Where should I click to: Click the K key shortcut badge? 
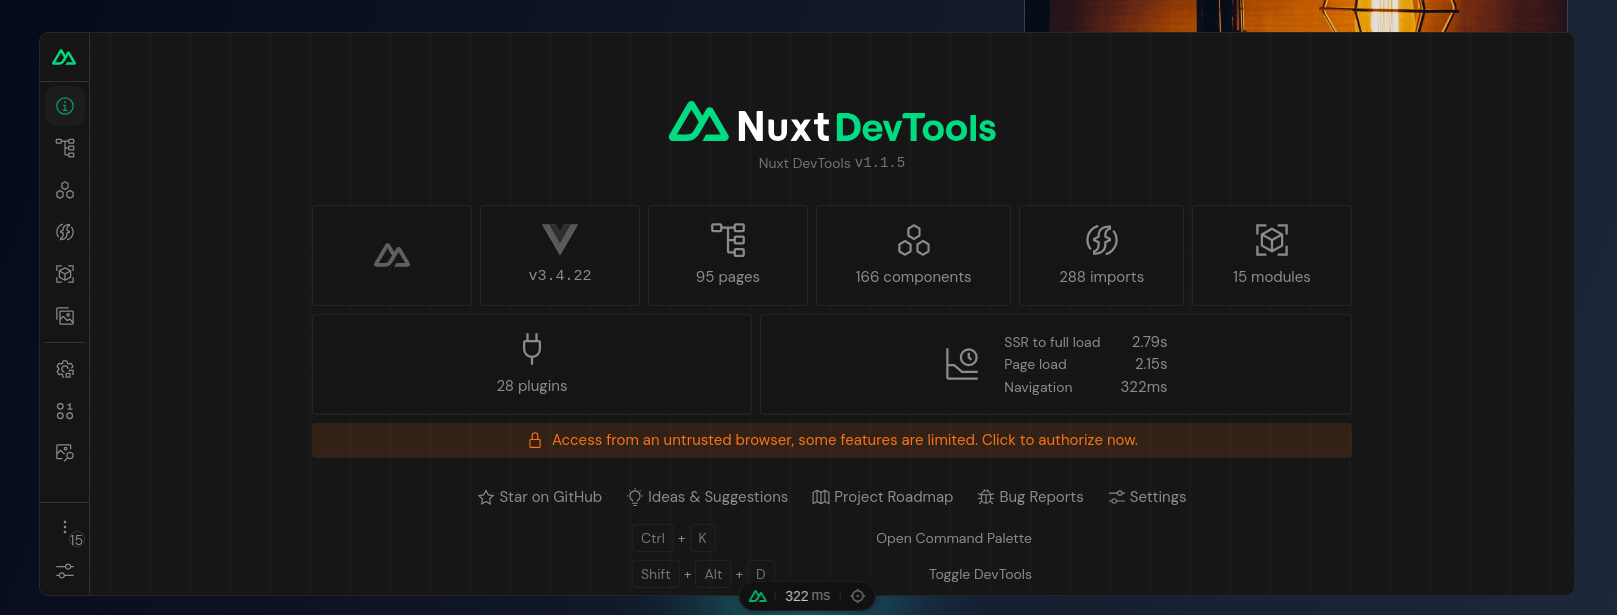702,538
